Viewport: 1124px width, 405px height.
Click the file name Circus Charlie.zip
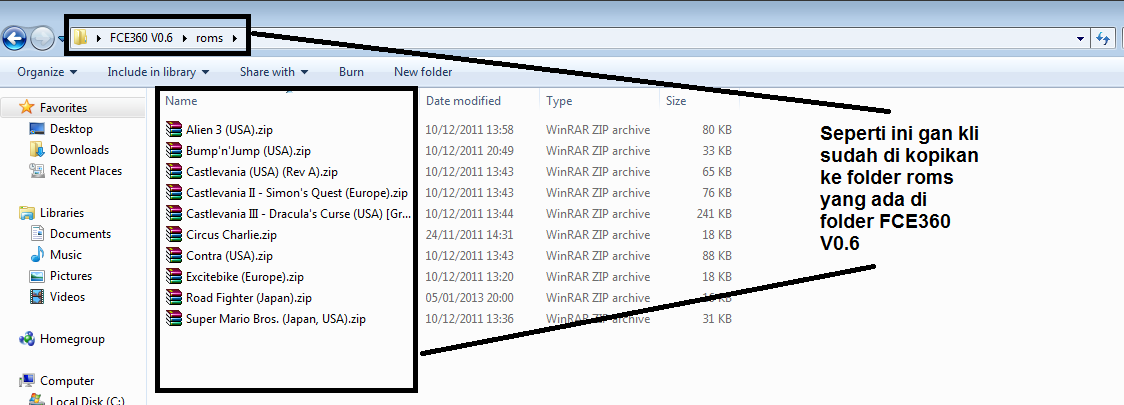[231, 235]
